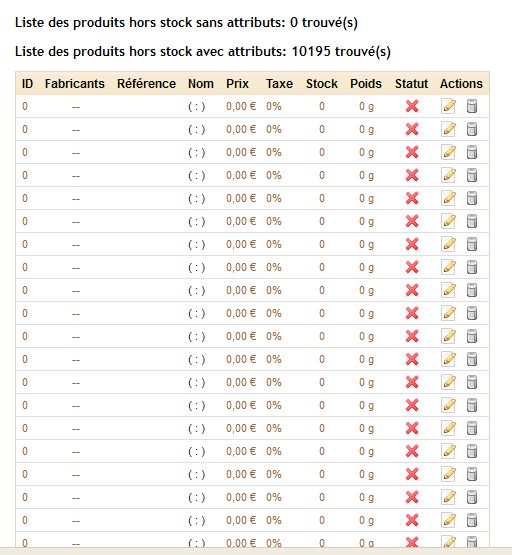Screen dimensions: 512x555
Task: Toggle the red X status in the first row
Action: click(412, 106)
